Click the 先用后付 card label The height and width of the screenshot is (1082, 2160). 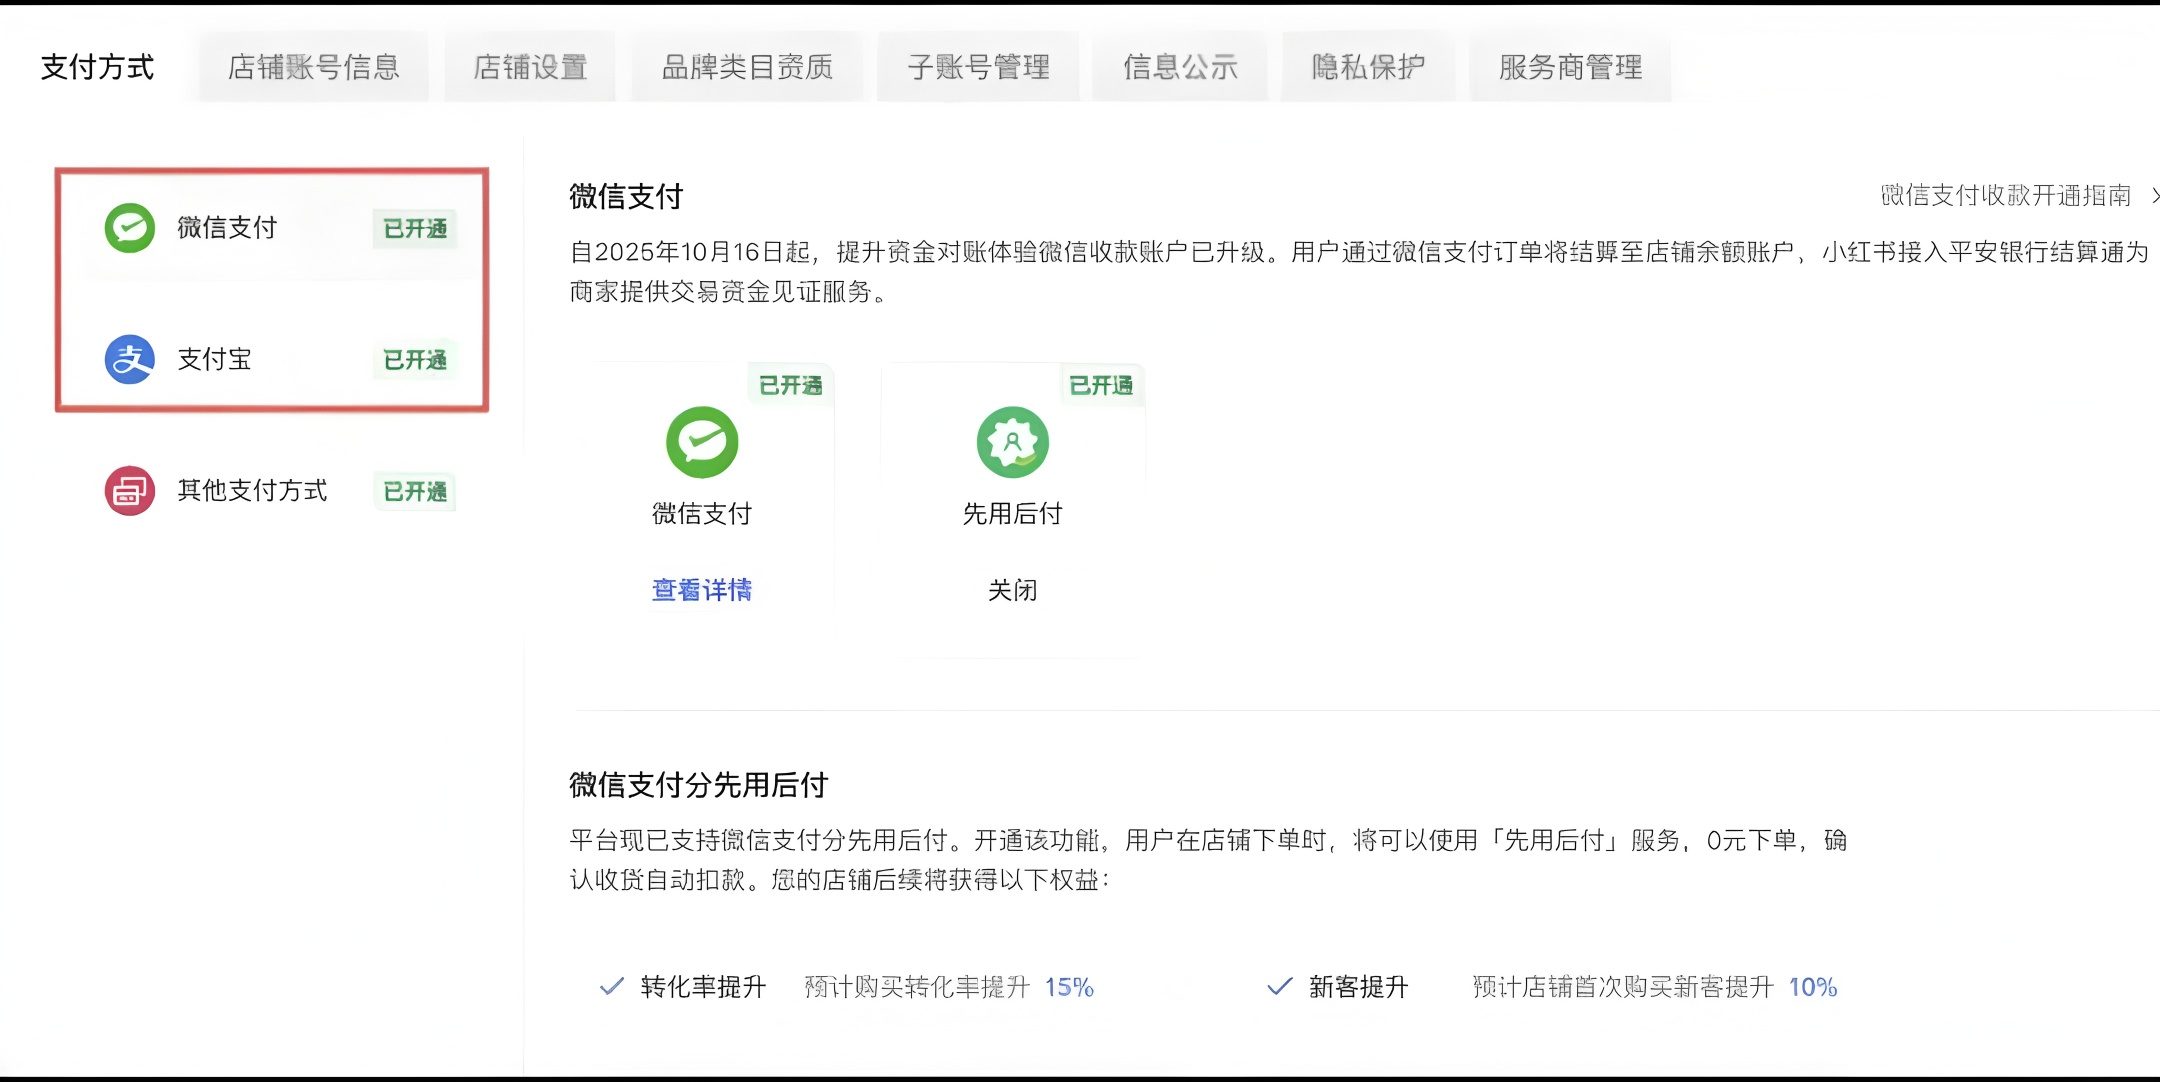coord(1013,513)
